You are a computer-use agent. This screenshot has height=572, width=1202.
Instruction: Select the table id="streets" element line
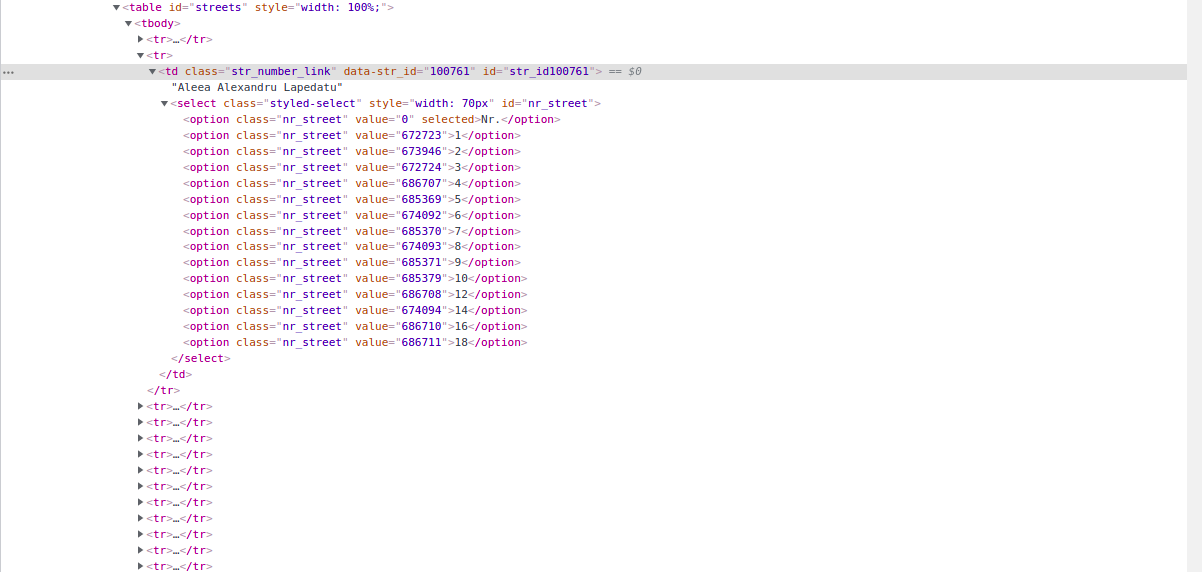point(258,8)
